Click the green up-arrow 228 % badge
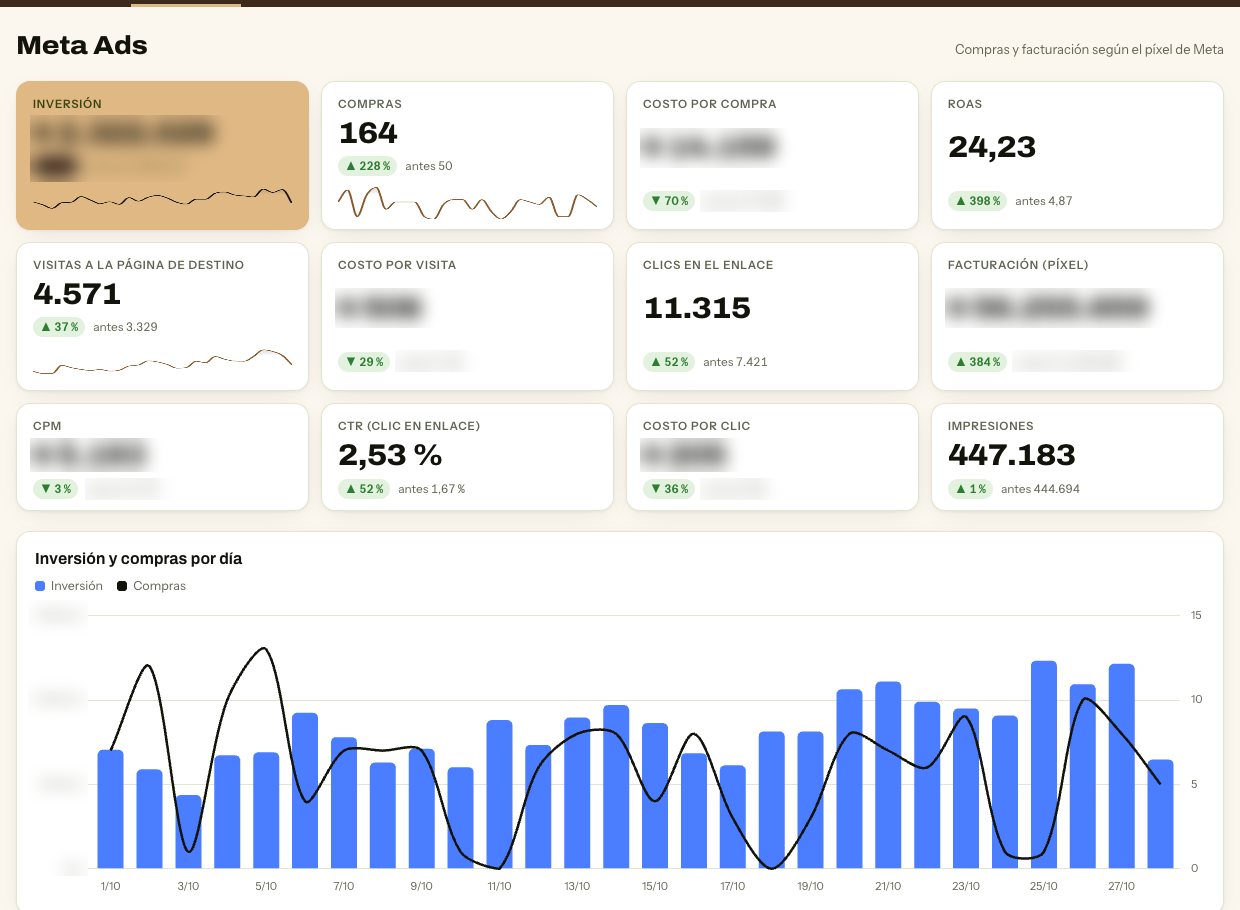 pos(368,166)
